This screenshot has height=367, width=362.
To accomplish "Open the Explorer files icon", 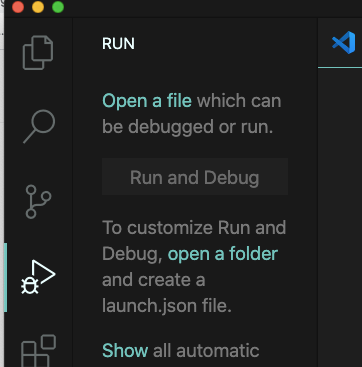I will [x=38, y=53].
